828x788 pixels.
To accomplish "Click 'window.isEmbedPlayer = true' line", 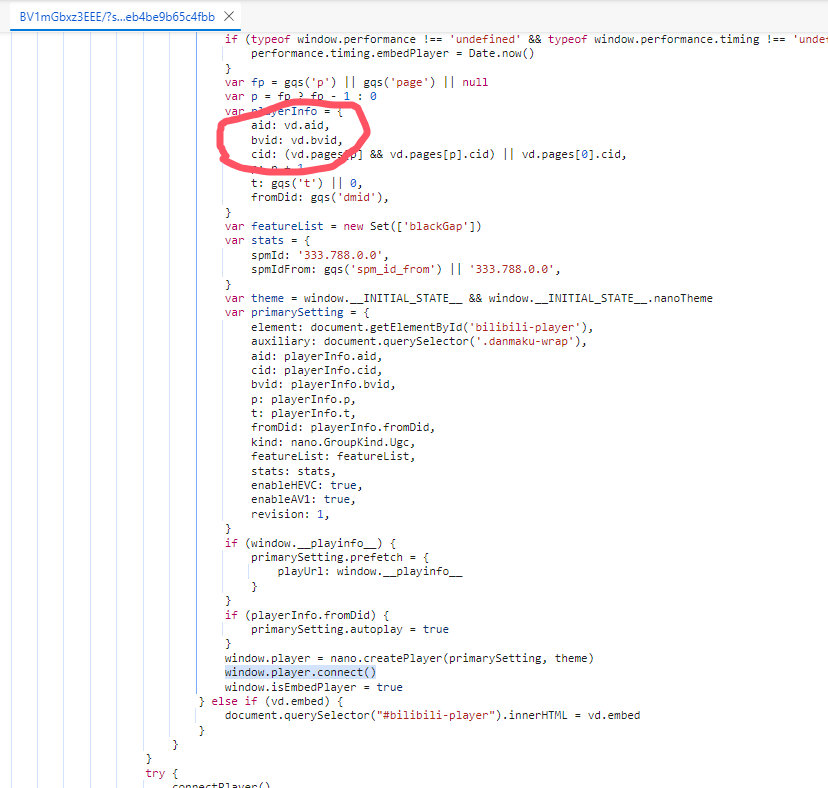I will click(313, 687).
